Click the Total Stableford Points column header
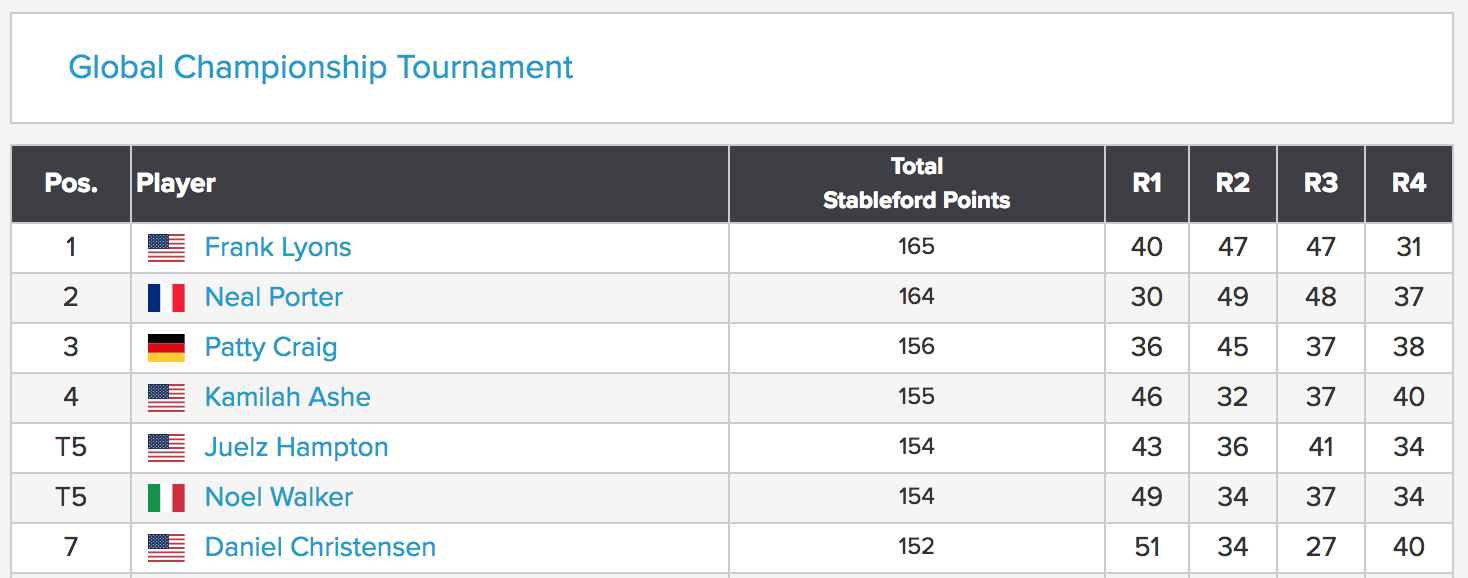Image resolution: width=1468 pixels, height=578 pixels. (x=917, y=184)
